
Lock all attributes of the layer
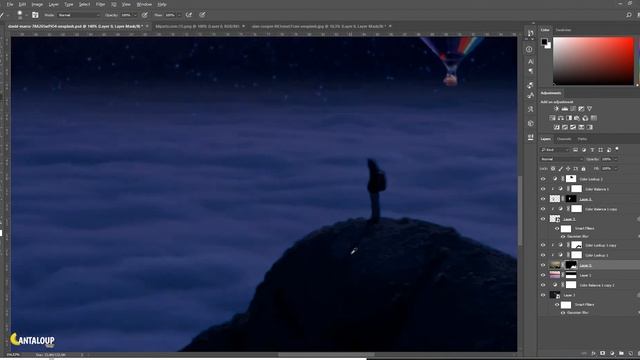click(x=583, y=169)
